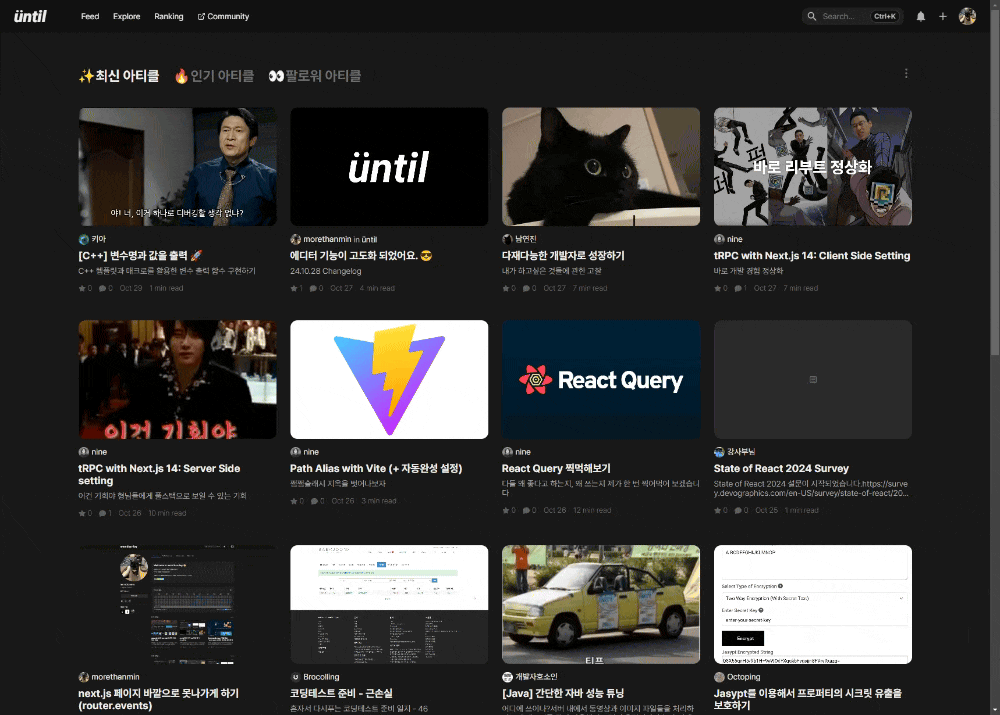Open broken-image thumbnail of State of React post
This screenshot has height=715, width=1000.
(812, 379)
